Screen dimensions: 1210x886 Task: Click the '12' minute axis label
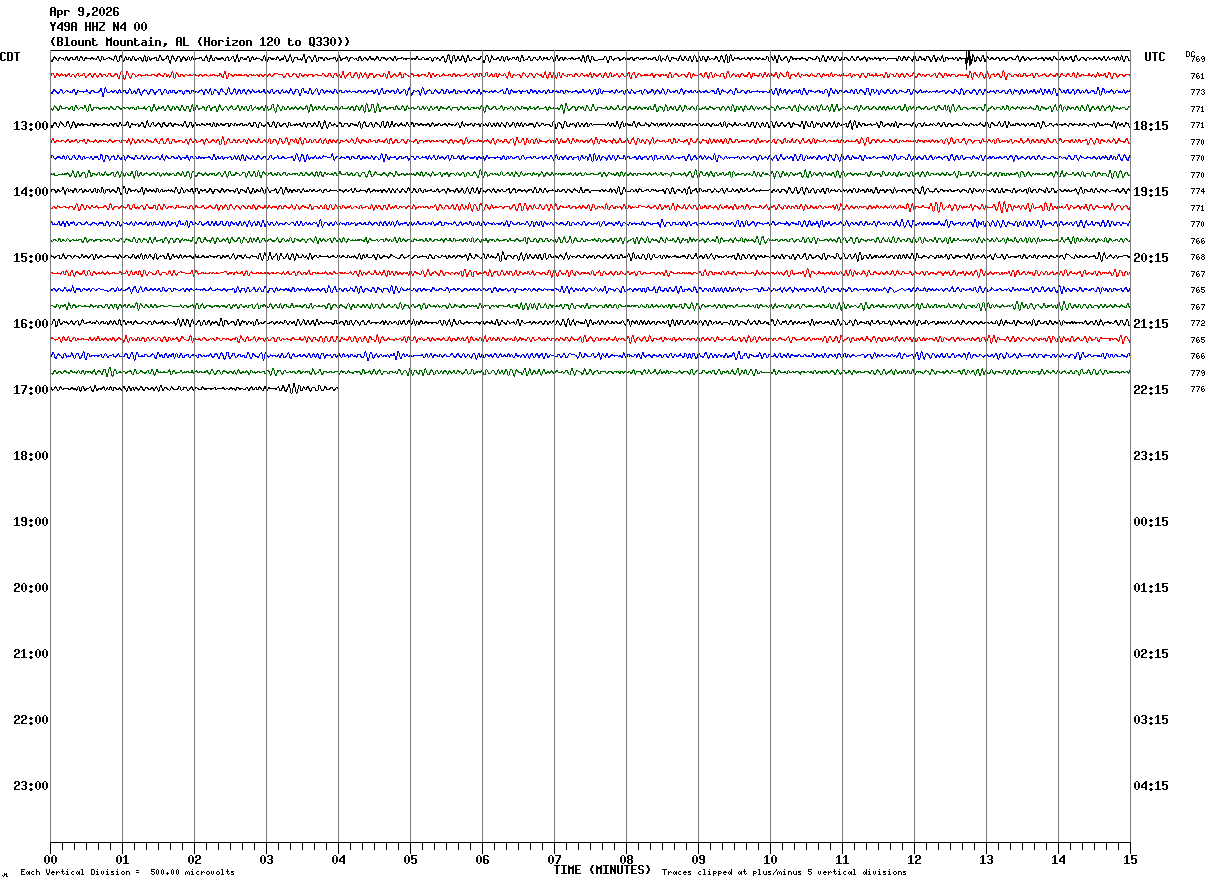(914, 860)
